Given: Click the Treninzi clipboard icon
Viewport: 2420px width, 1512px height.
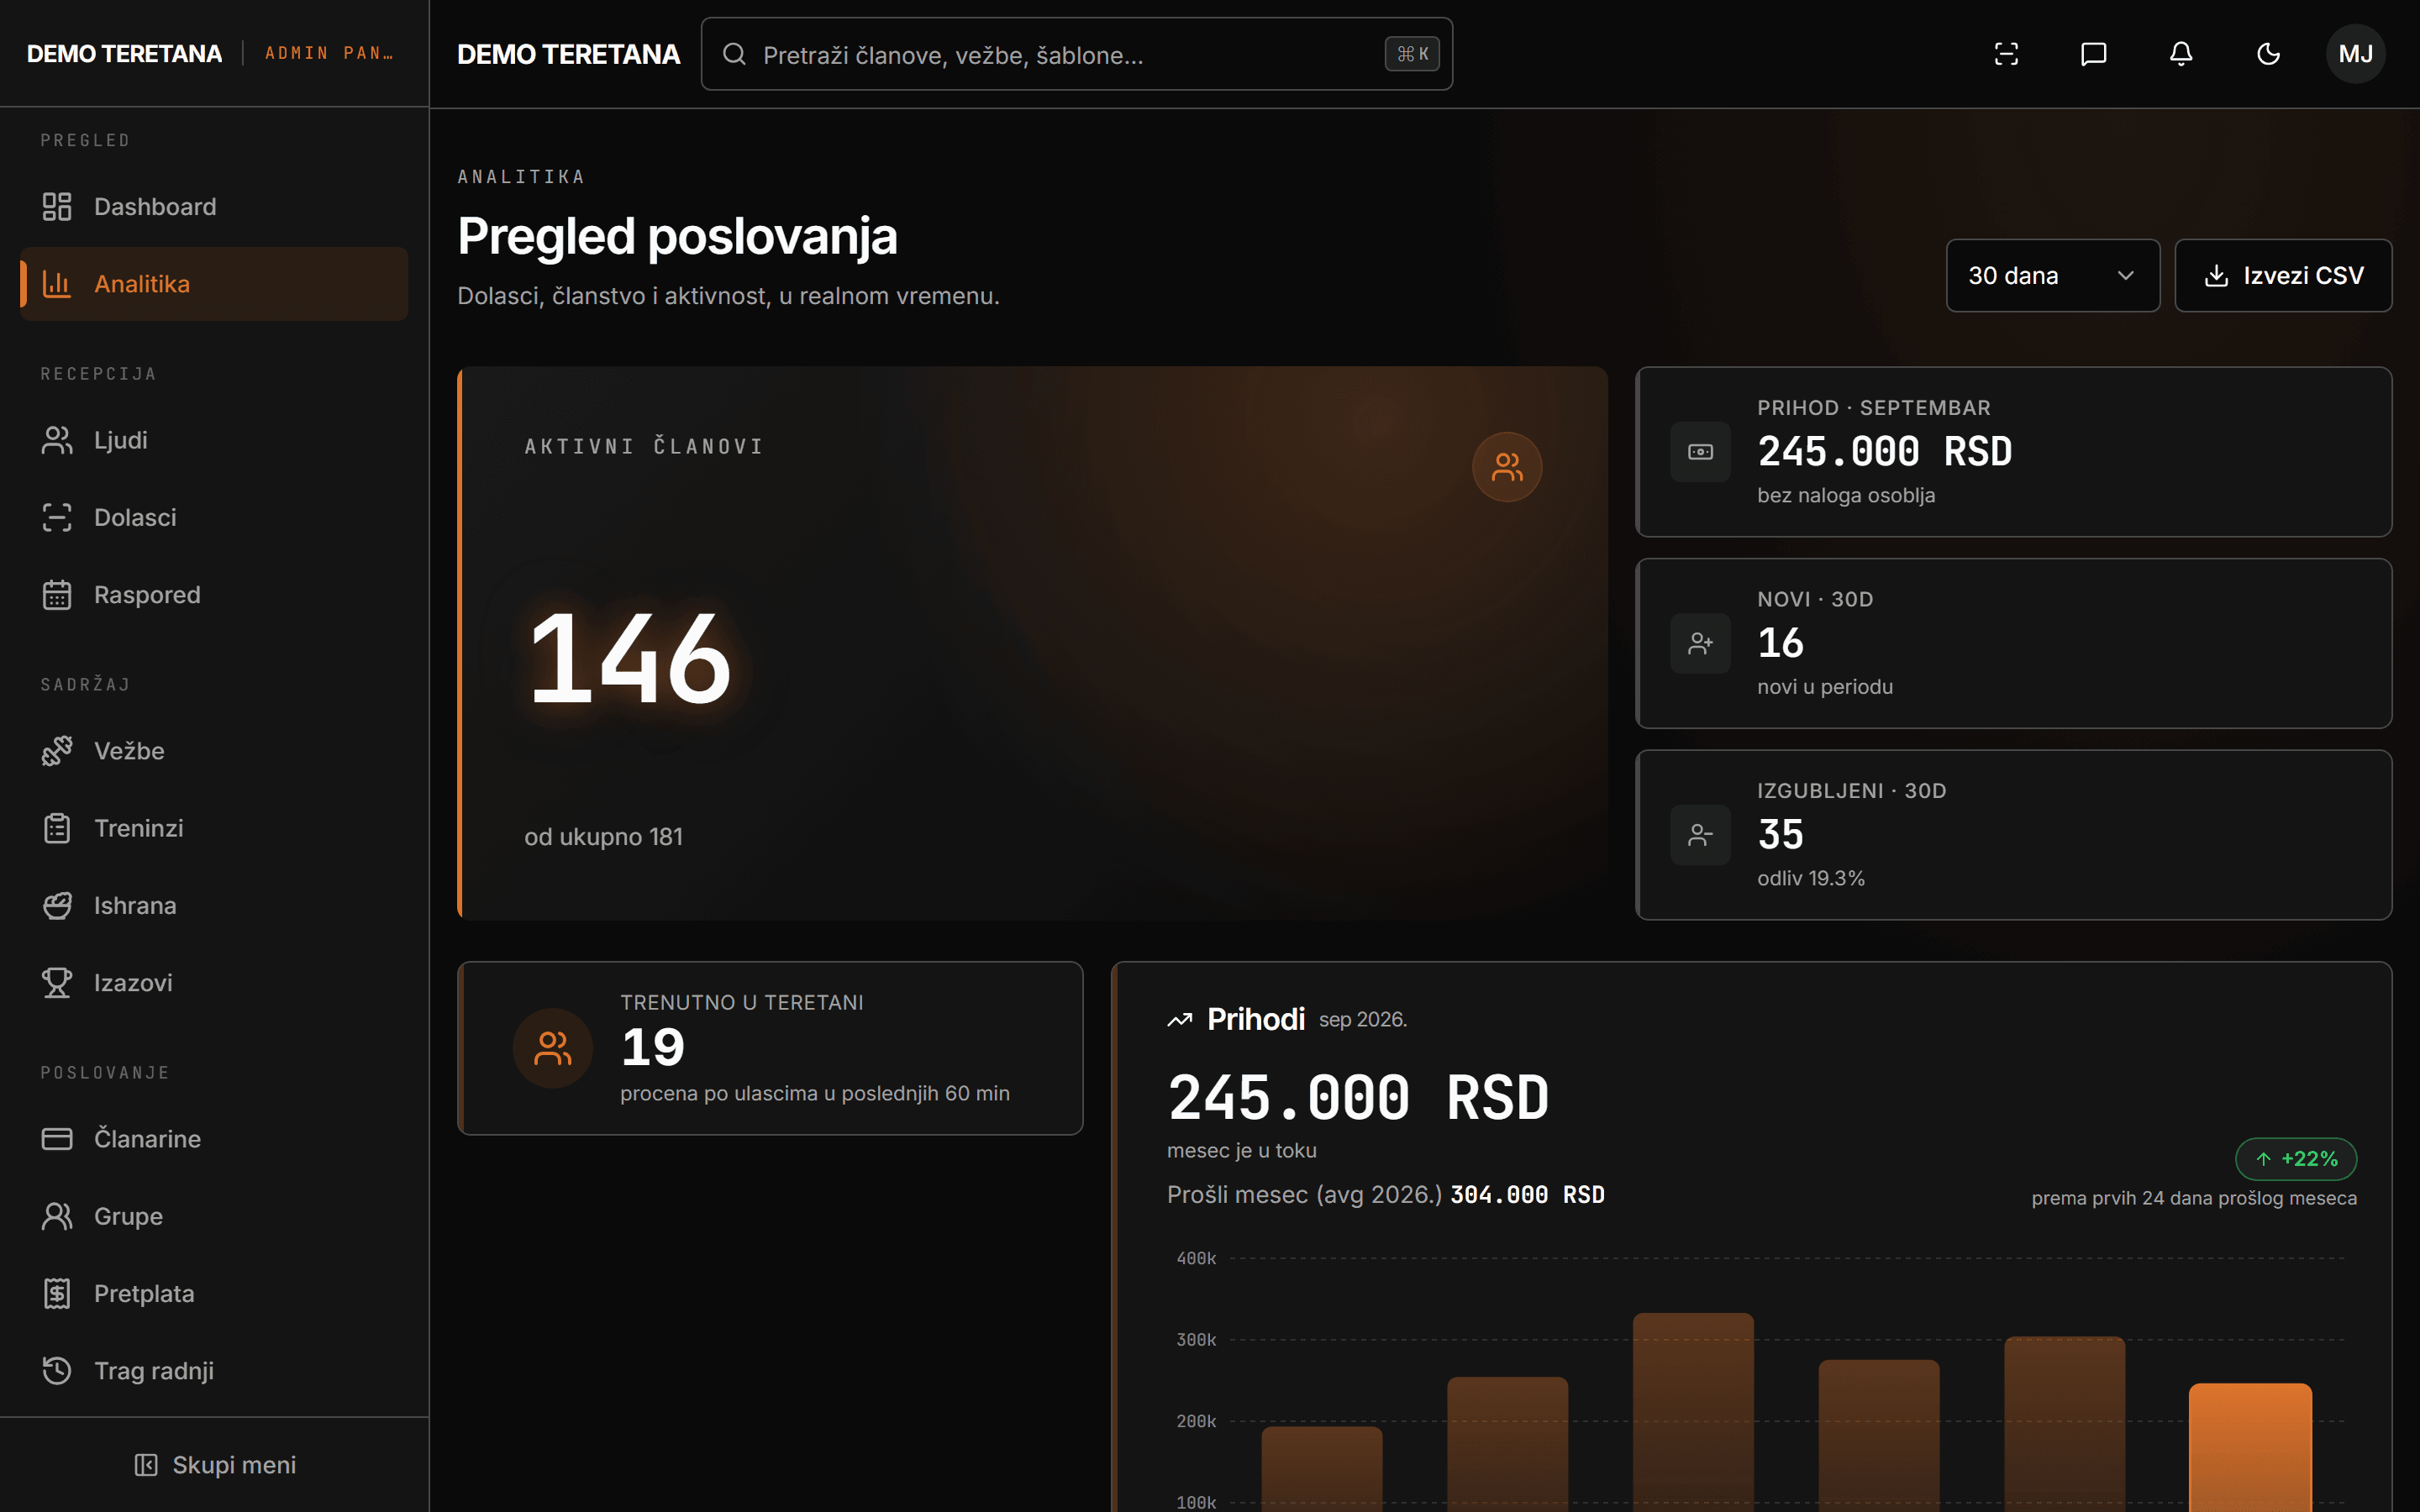Looking at the screenshot, I should (57, 828).
